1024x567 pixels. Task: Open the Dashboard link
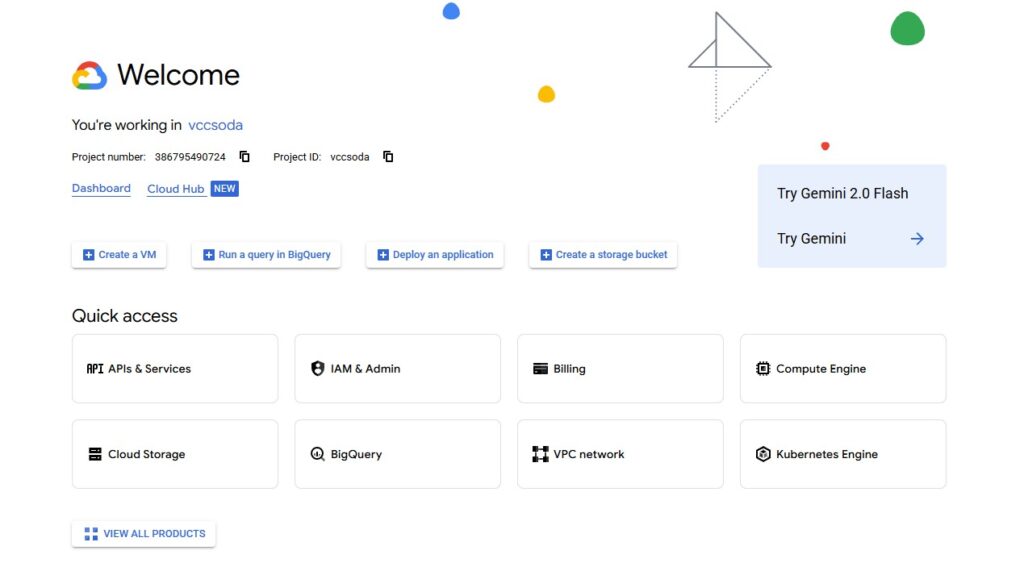101,188
